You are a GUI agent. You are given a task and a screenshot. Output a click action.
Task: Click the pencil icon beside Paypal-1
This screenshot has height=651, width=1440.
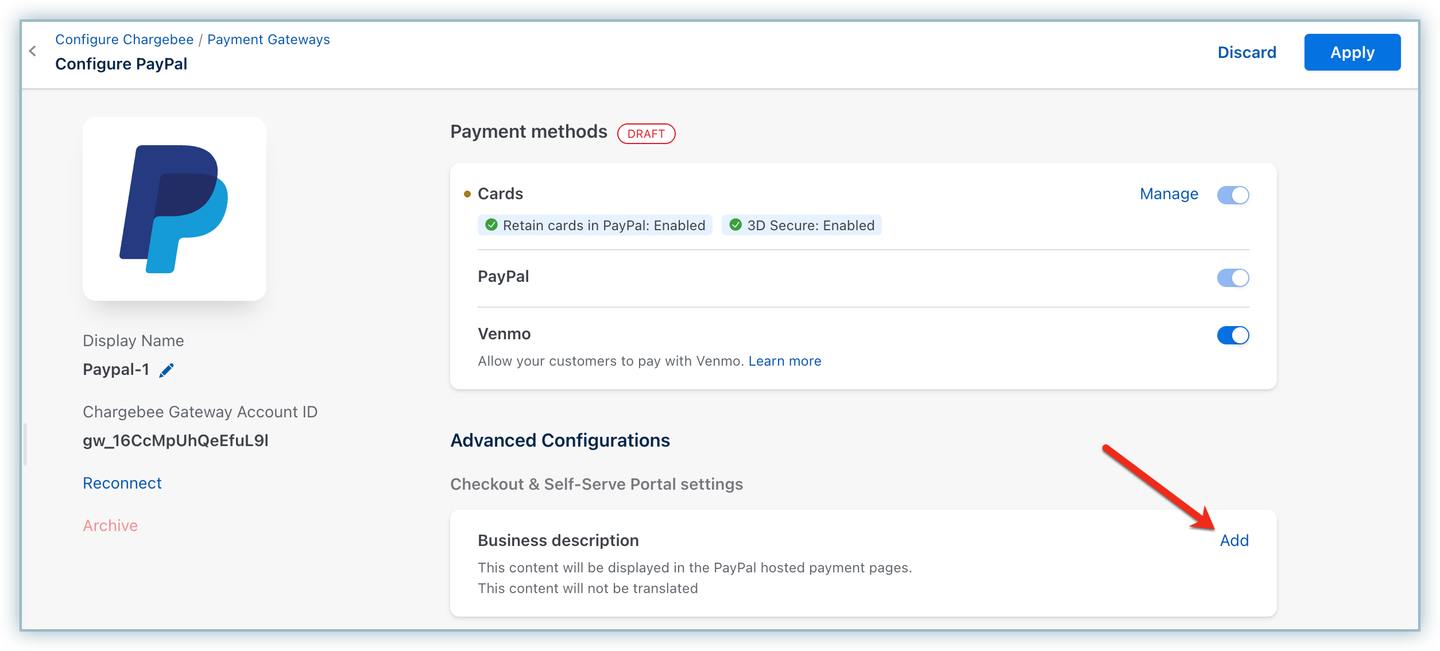click(x=167, y=370)
